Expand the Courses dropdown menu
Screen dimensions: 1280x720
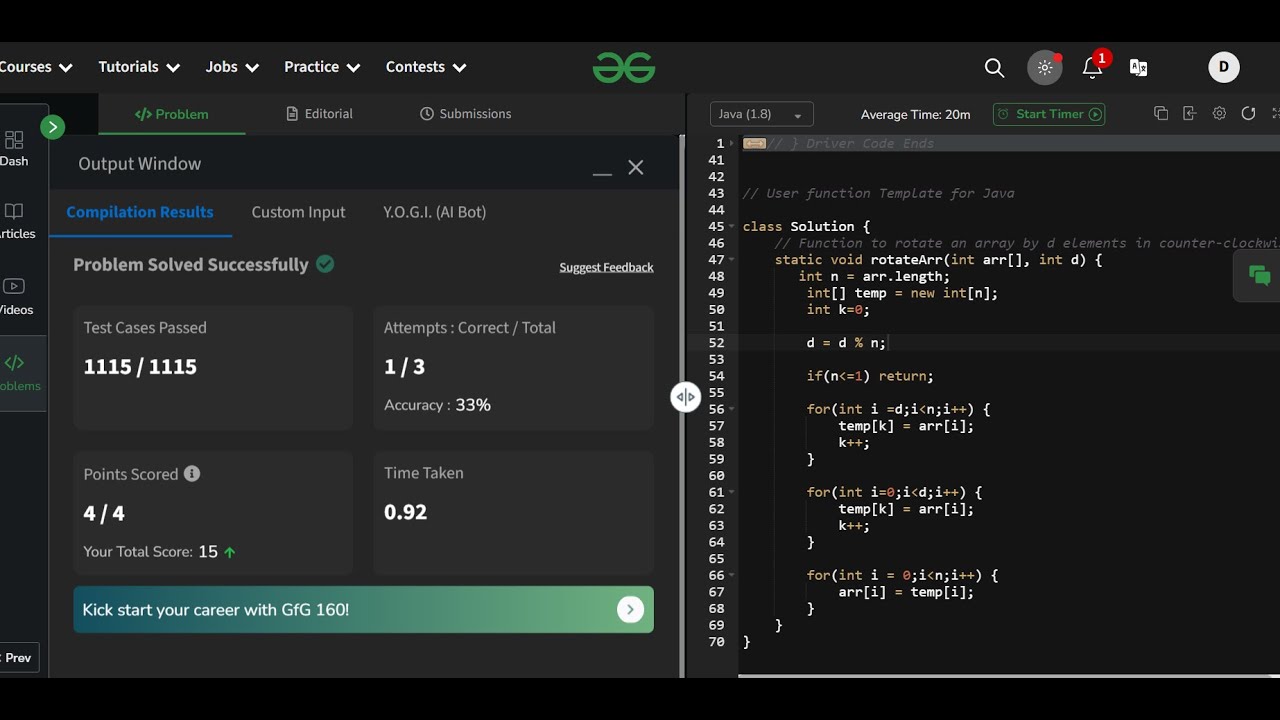pos(37,67)
